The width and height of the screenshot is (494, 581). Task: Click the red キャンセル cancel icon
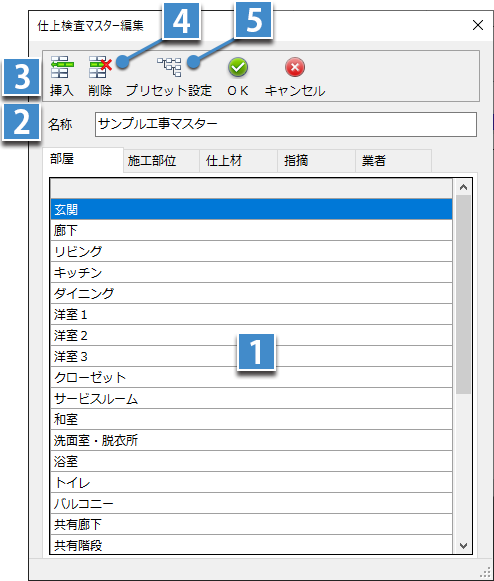coord(295,67)
